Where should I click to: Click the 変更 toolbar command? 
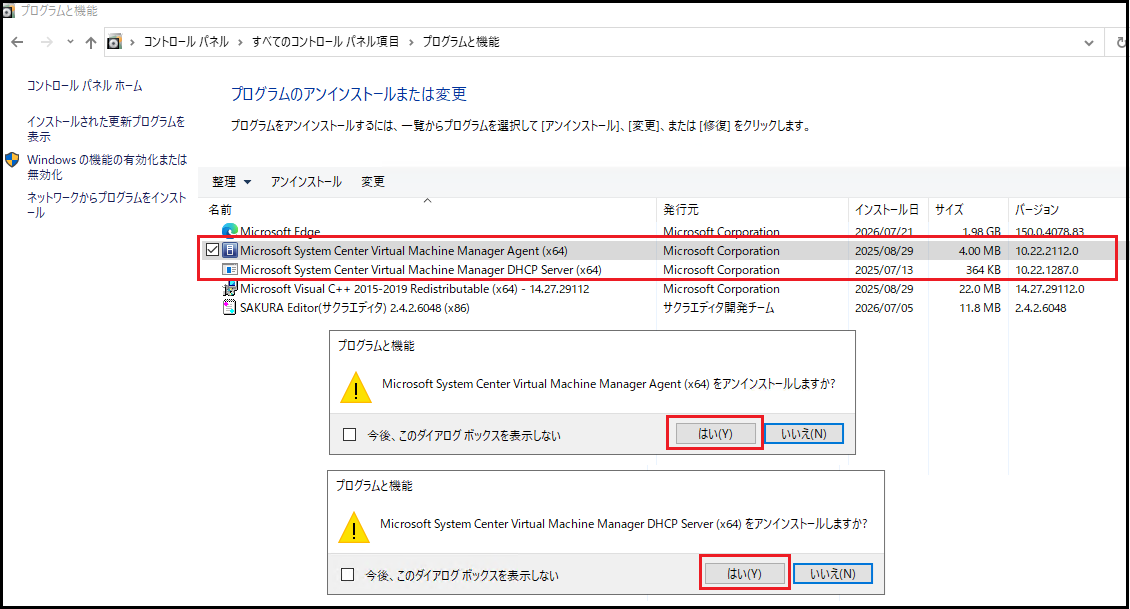(373, 182)
